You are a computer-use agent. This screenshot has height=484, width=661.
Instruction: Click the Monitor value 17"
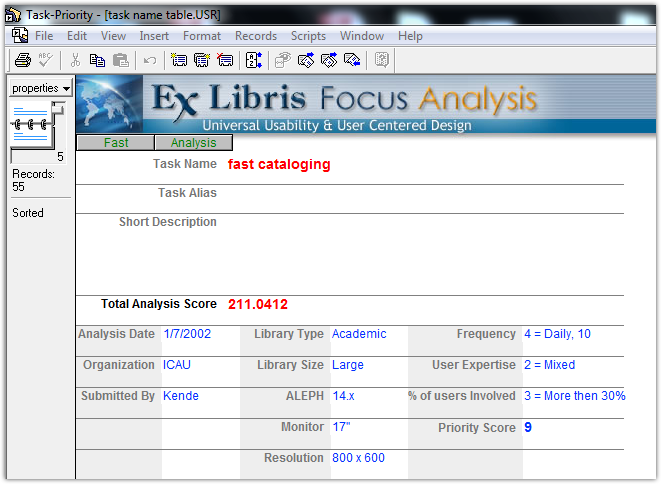341,427
